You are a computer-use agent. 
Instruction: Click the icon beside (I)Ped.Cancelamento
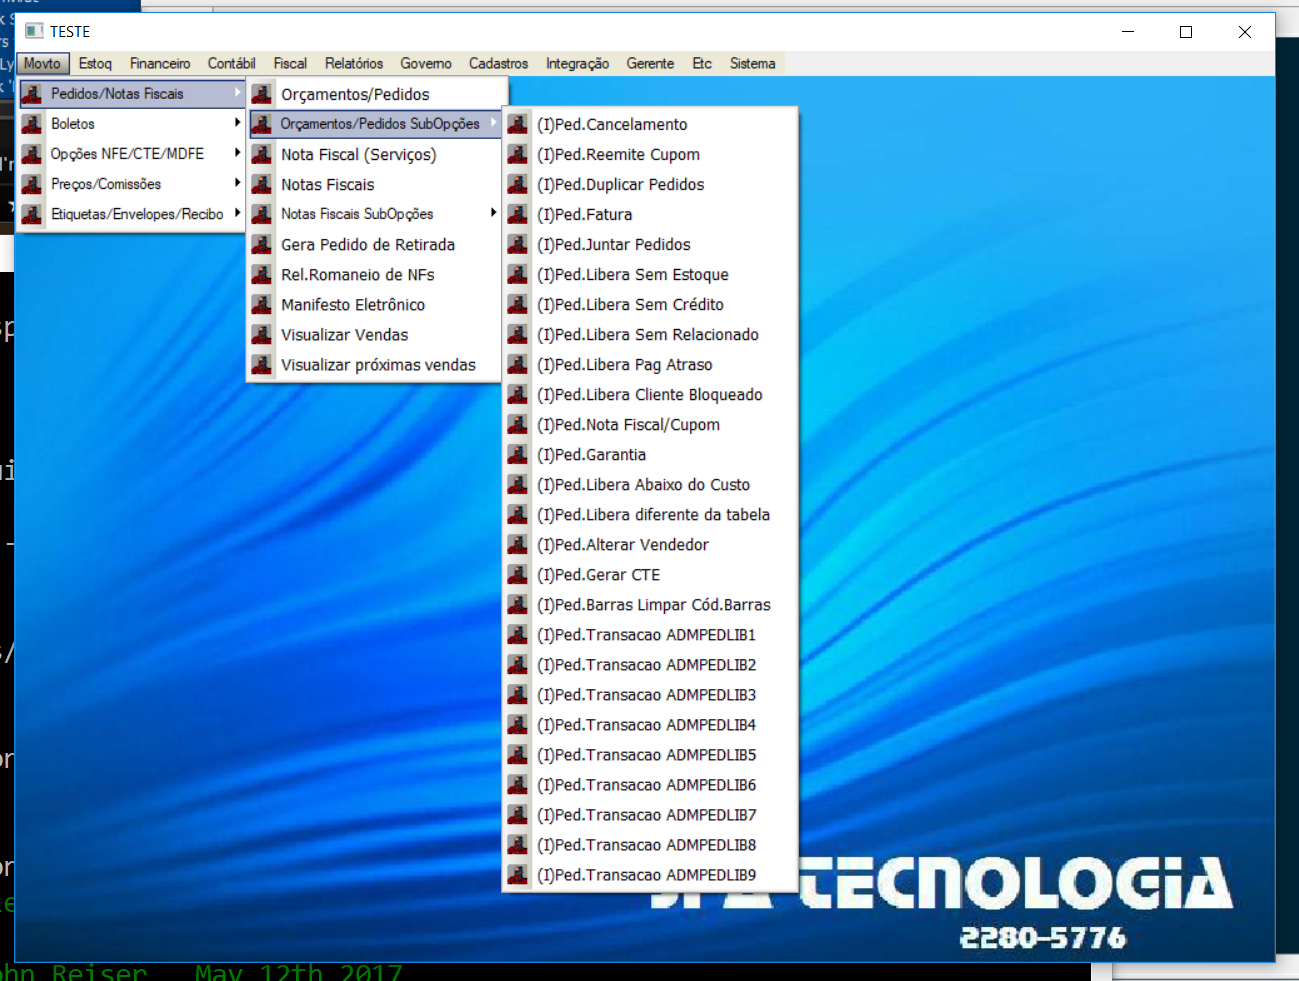click(518, 124)
